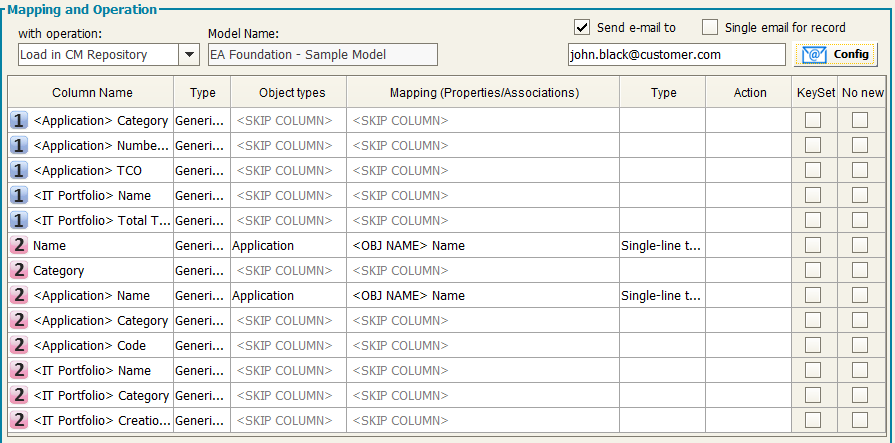Open the operation dropdown Load in CM Repository
The image size is (895, 443).
189,55
